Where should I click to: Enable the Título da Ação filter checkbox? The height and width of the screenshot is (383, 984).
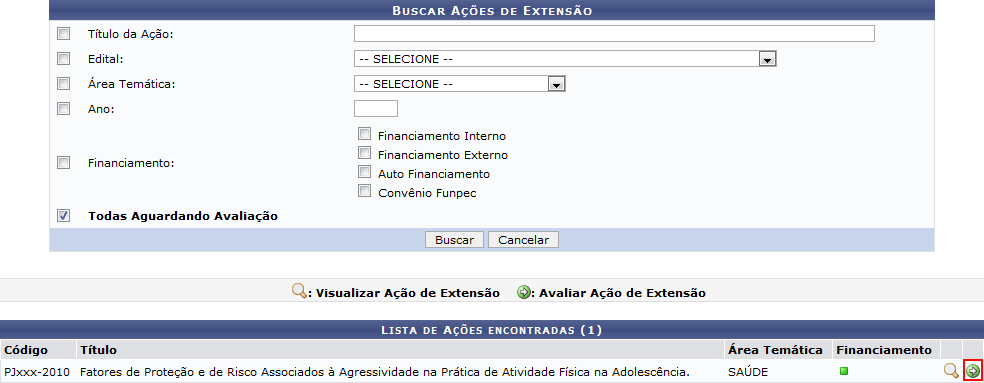[x=63, y=33]
